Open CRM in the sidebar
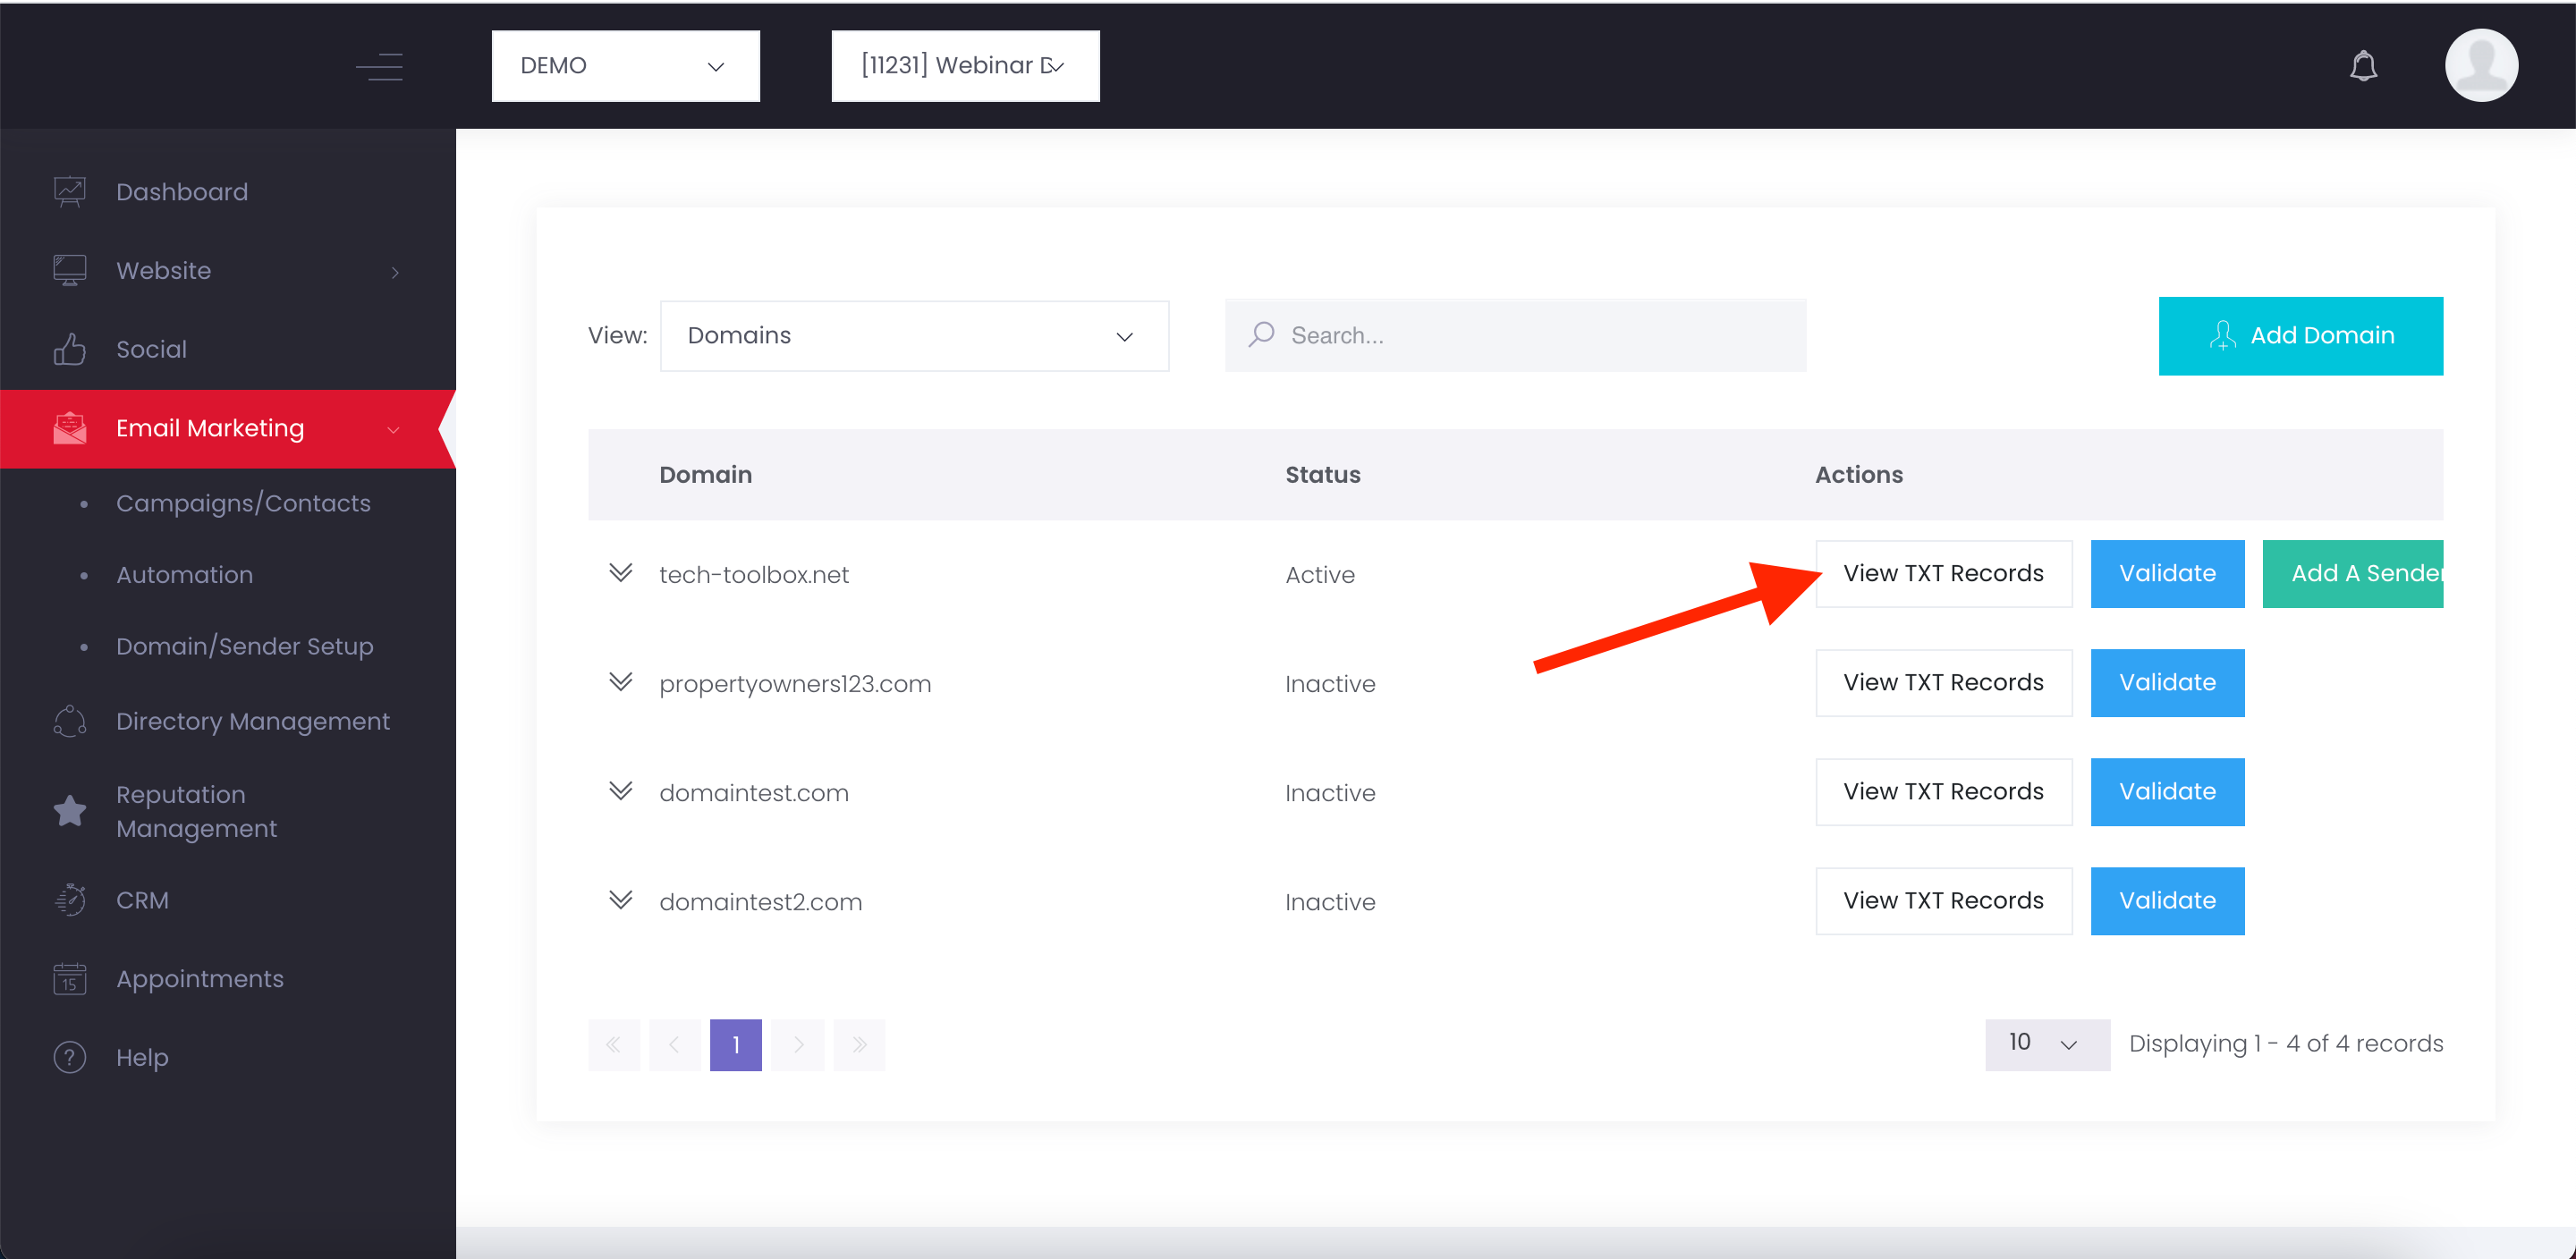Screen dimensions: 2576x1259 click(142, 900)
